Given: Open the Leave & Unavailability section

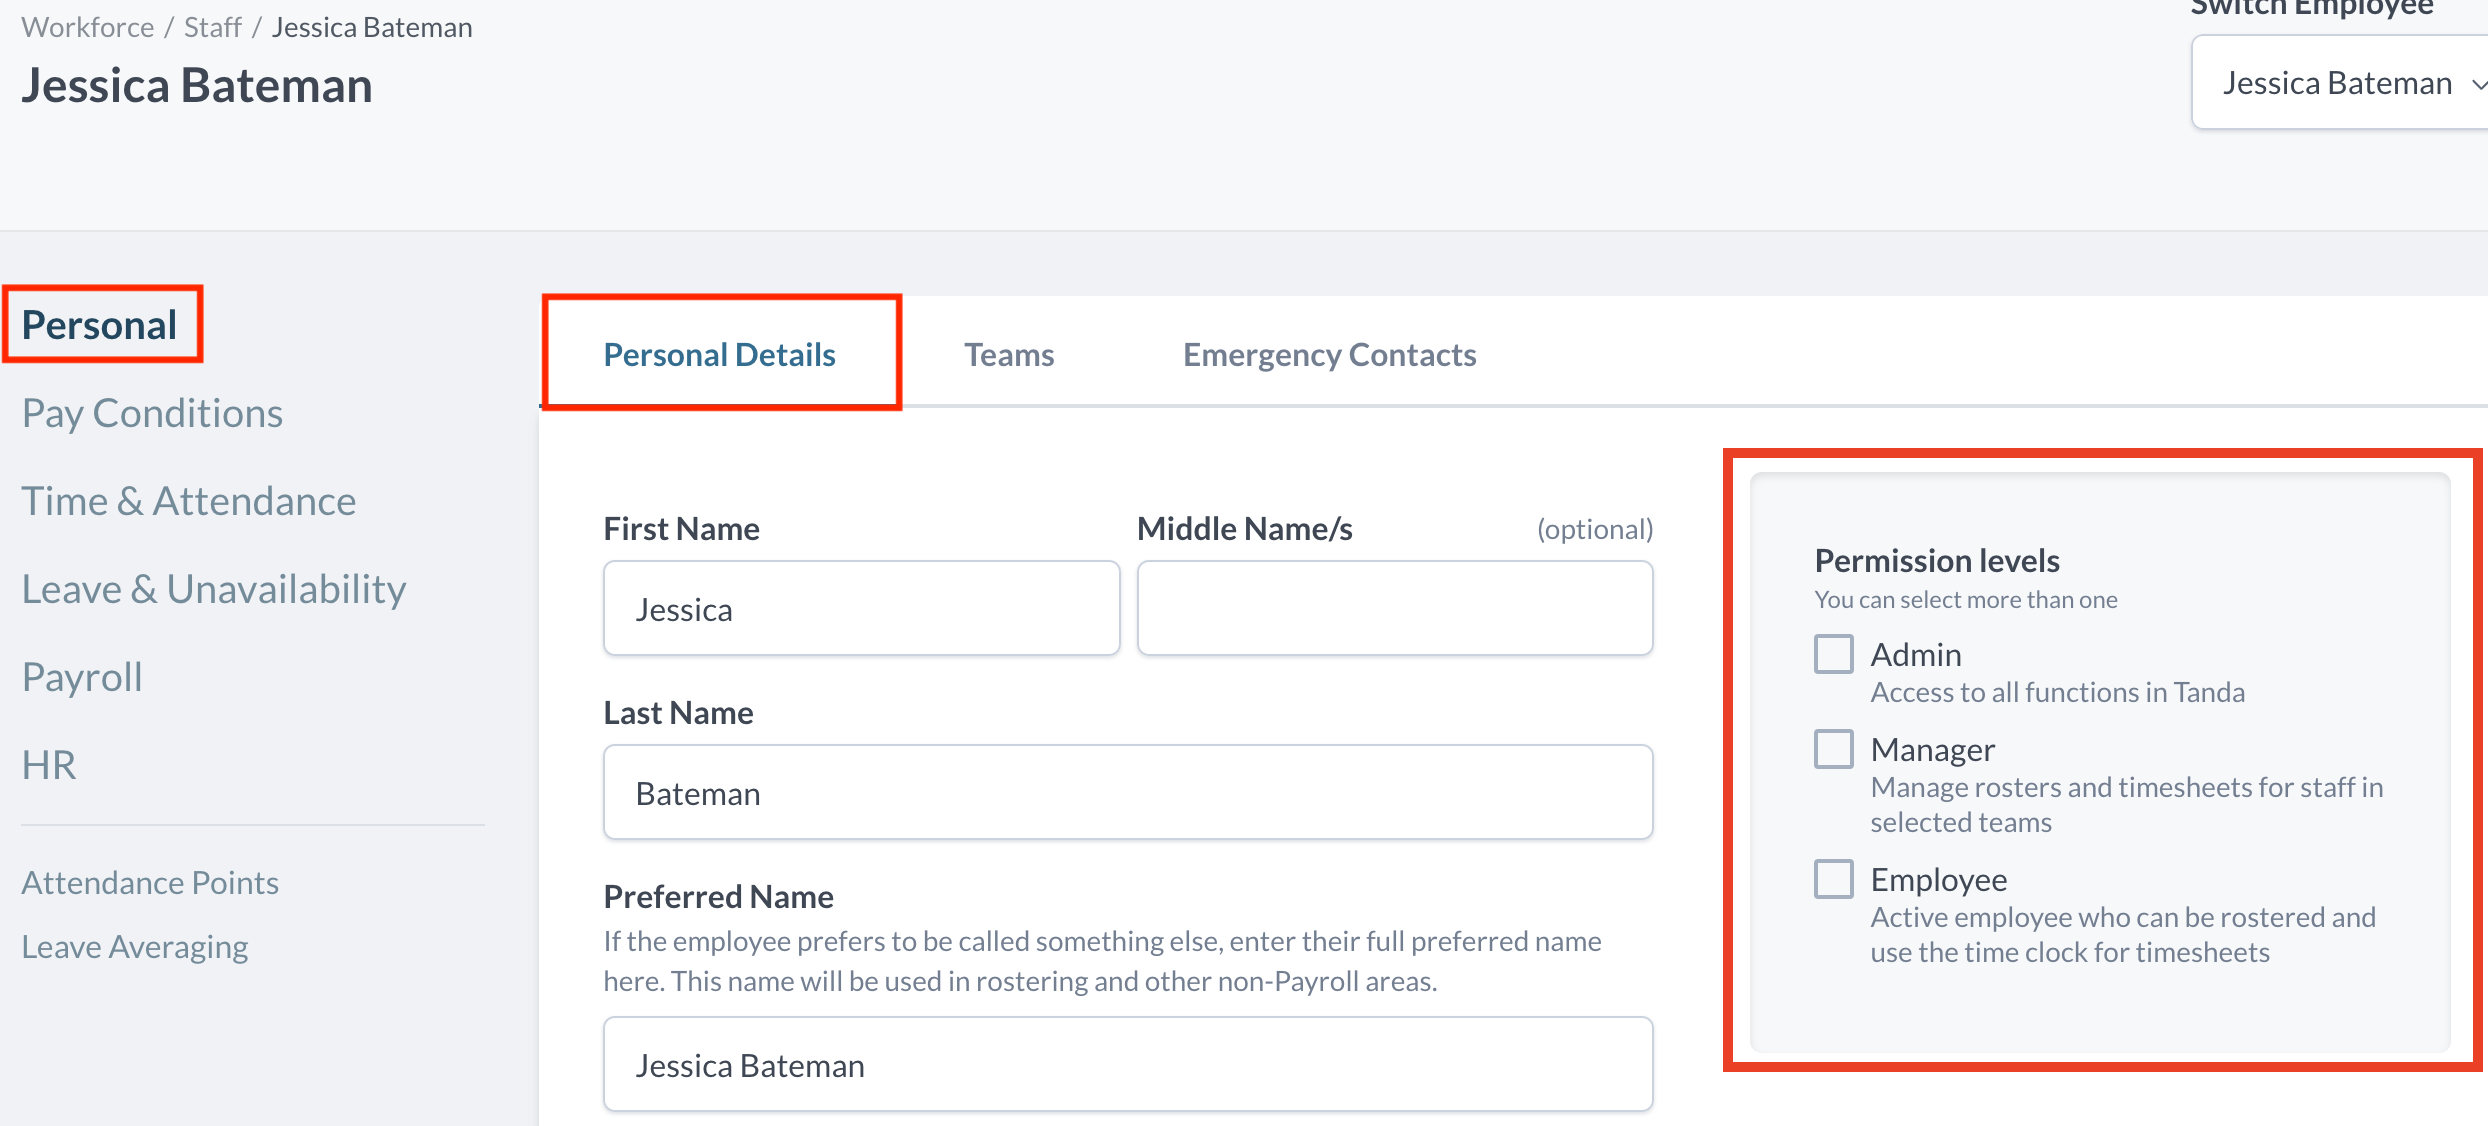Looking at the screenshot, I should click(214, 589).
